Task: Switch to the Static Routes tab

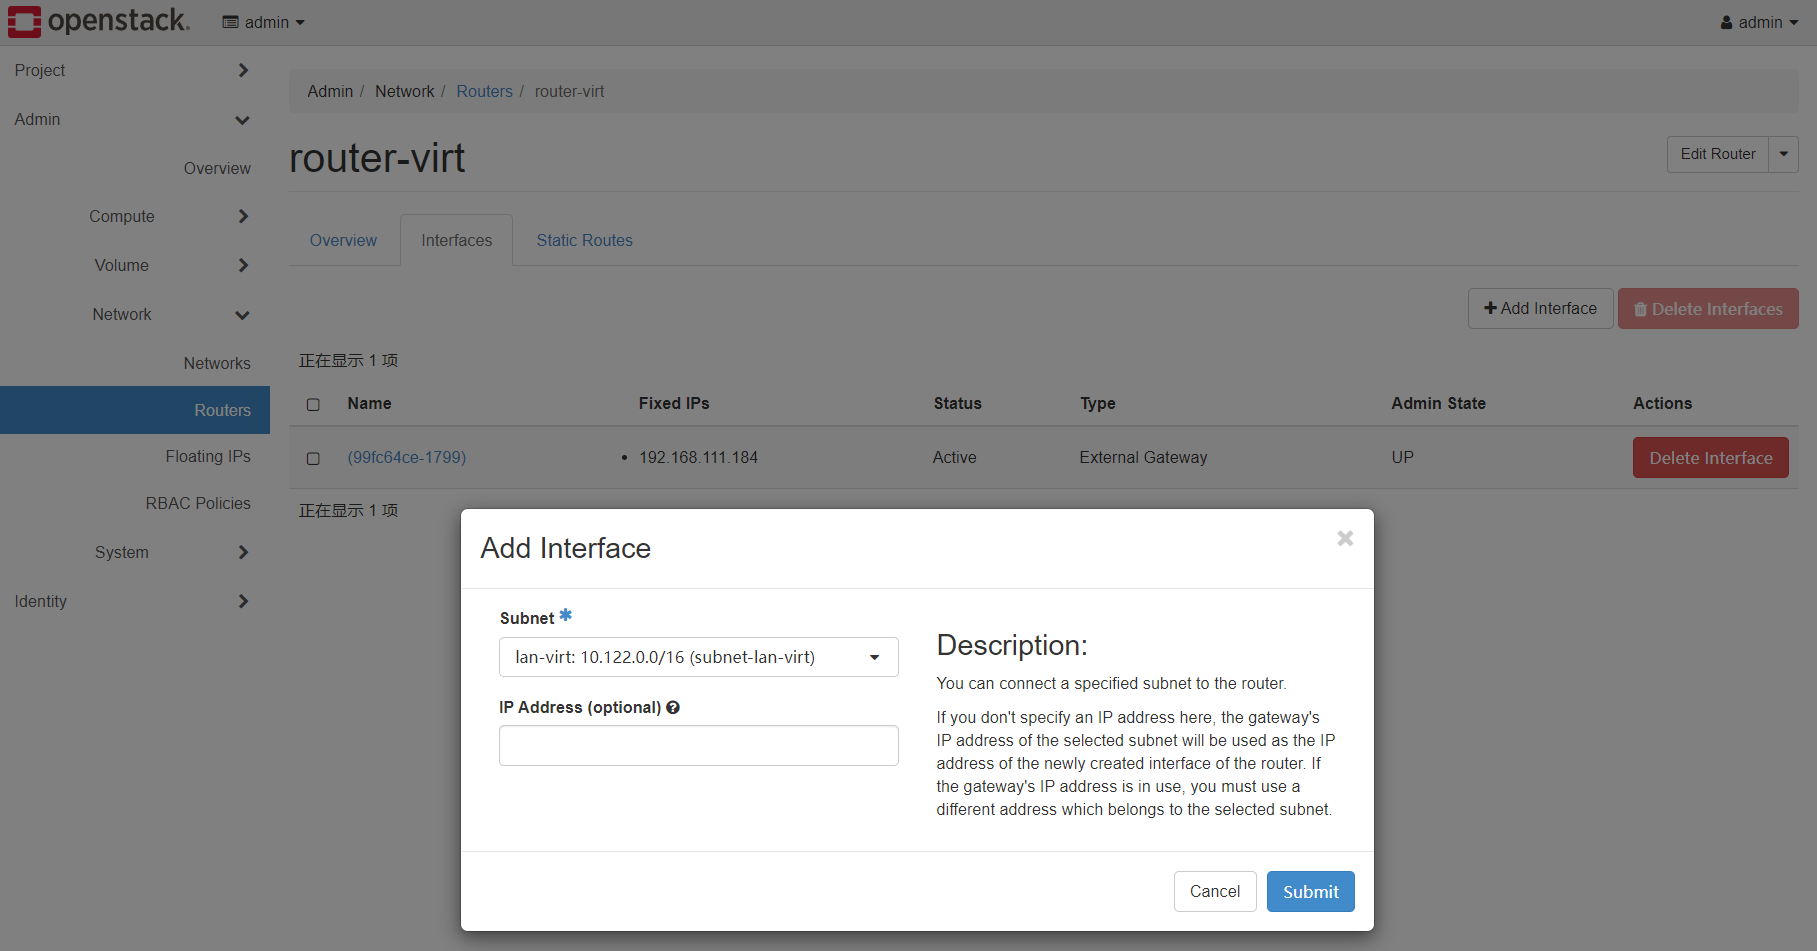Action: 584,241
